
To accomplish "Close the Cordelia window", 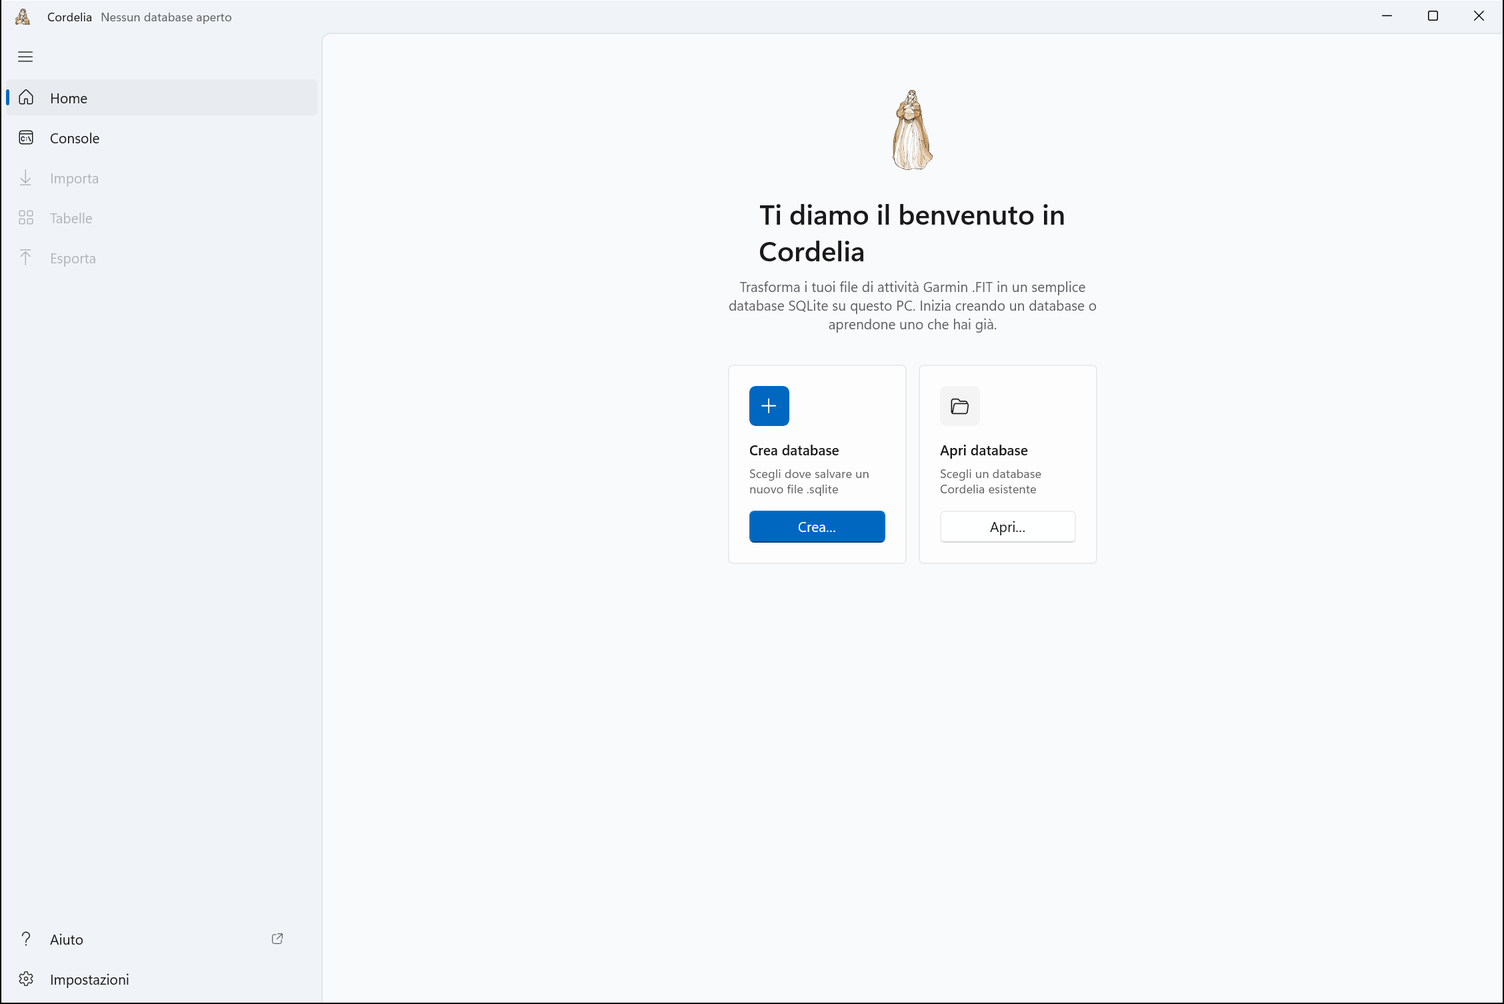I will point(1479,16).
